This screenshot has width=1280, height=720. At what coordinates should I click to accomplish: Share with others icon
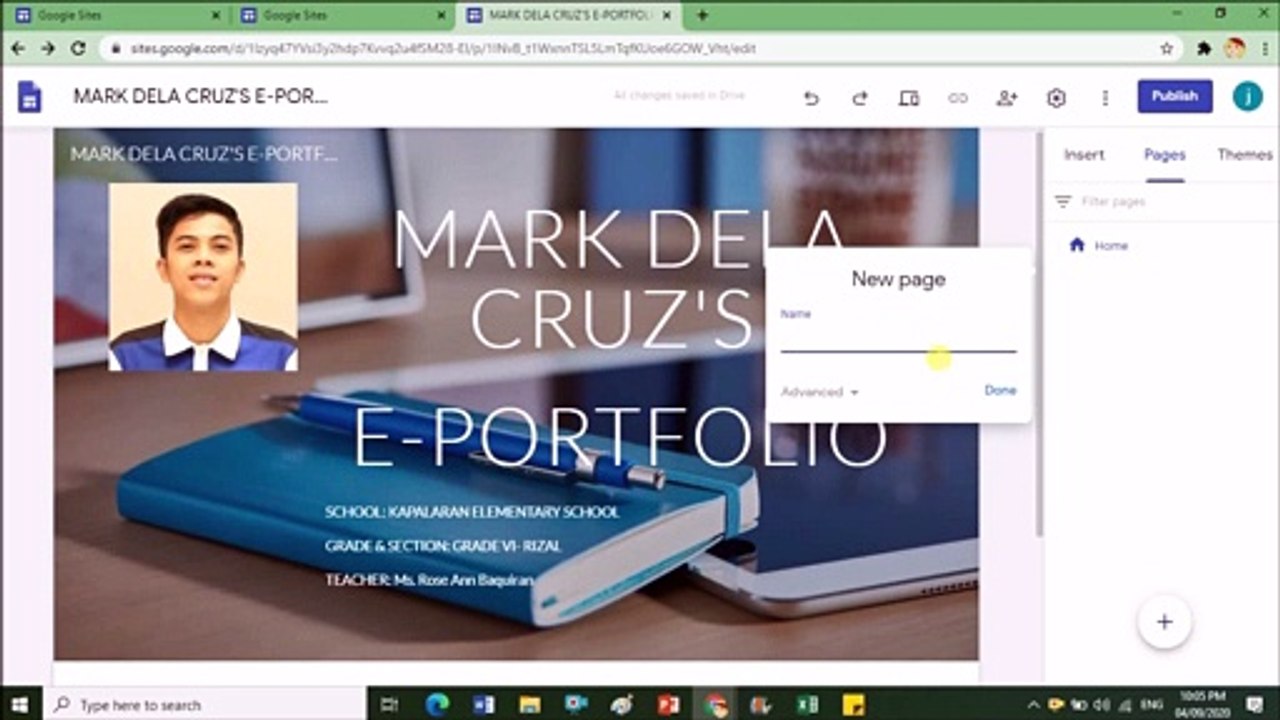coord(1006,98)
